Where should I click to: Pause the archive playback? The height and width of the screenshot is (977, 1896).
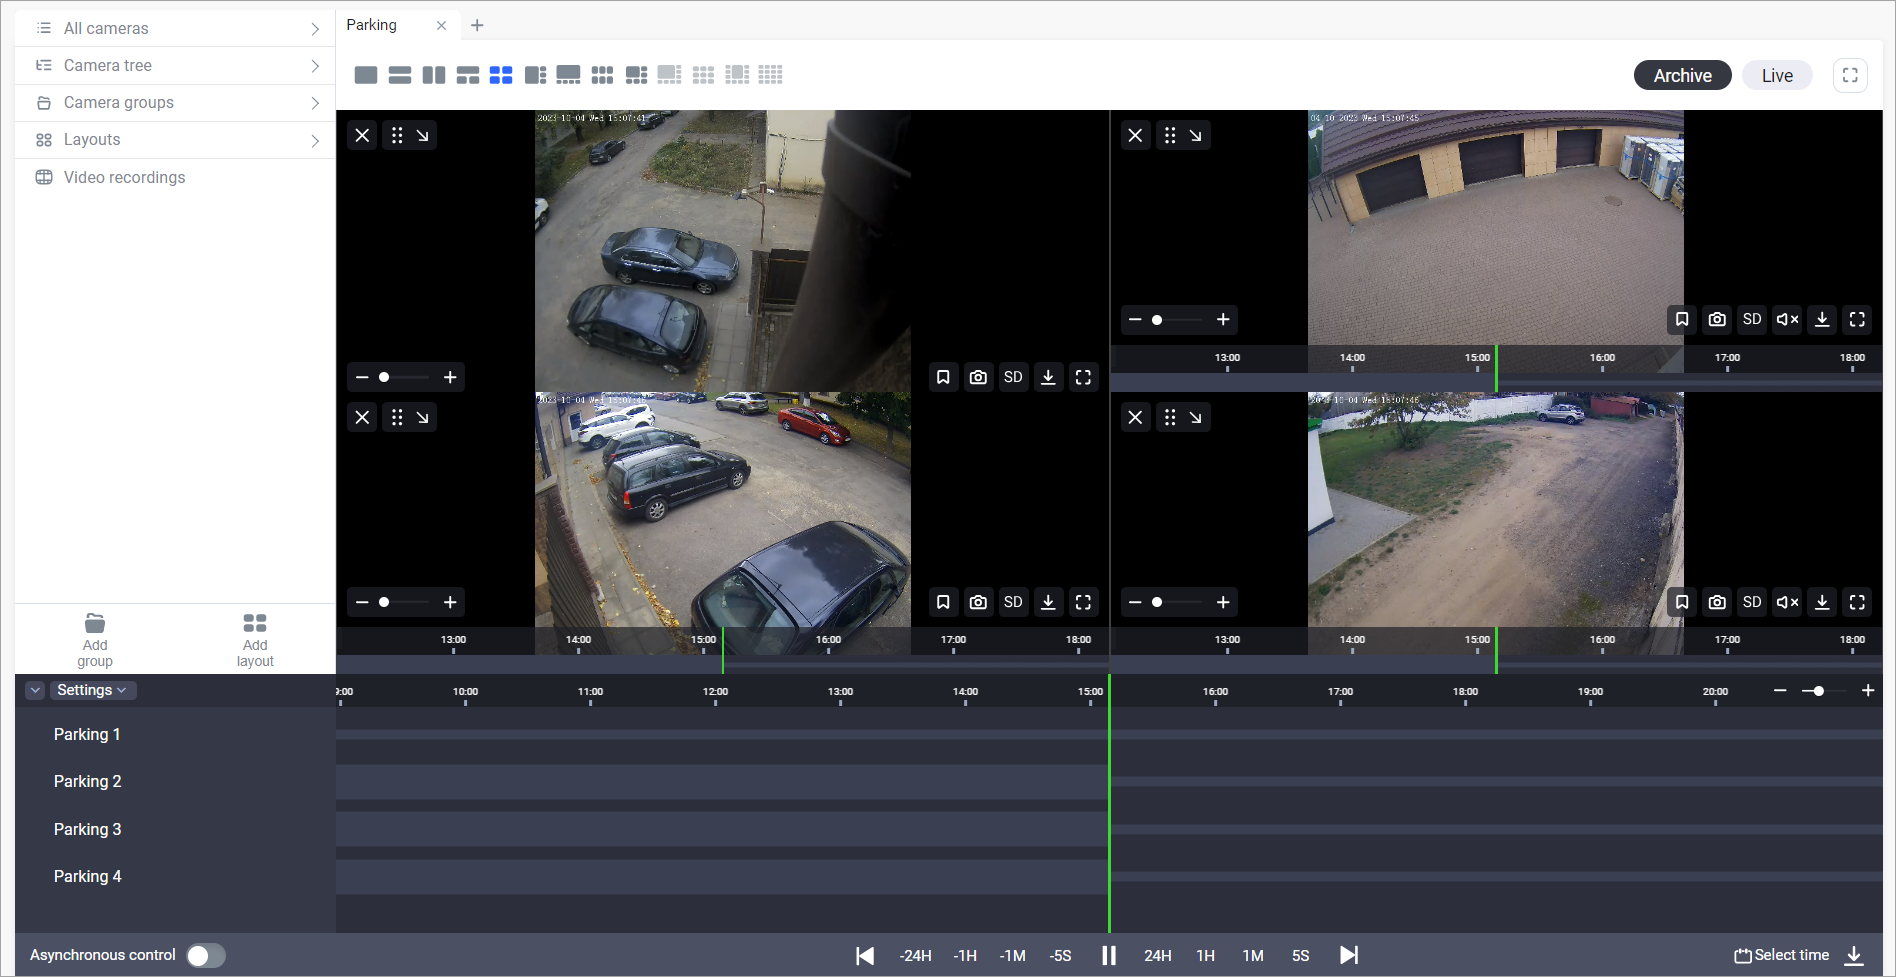pyautogui.click(x=1109, y=955)
